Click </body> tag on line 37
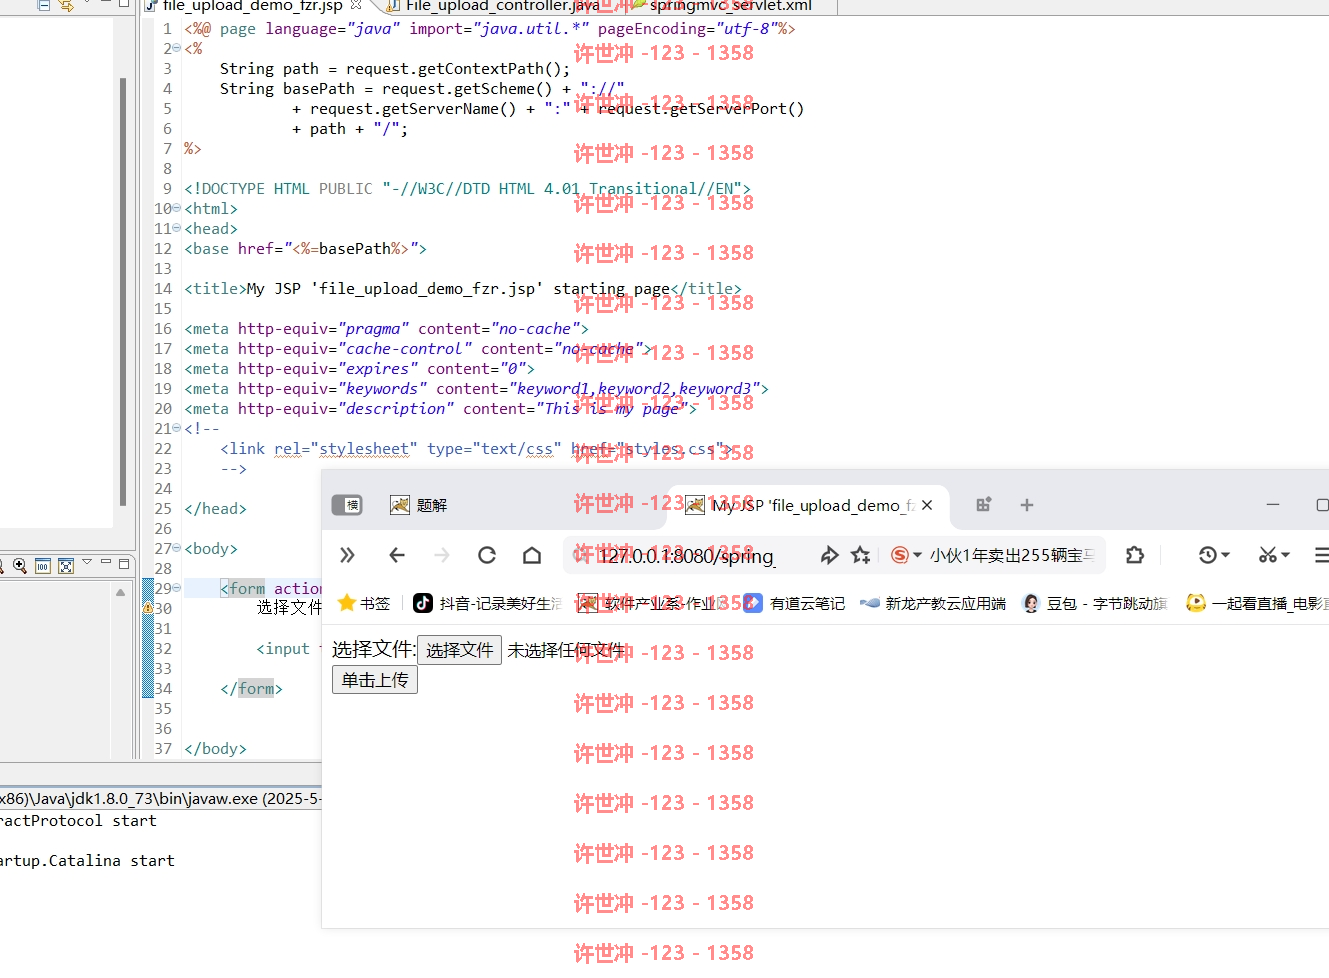 pyautogui.click(x=215, y=748)
